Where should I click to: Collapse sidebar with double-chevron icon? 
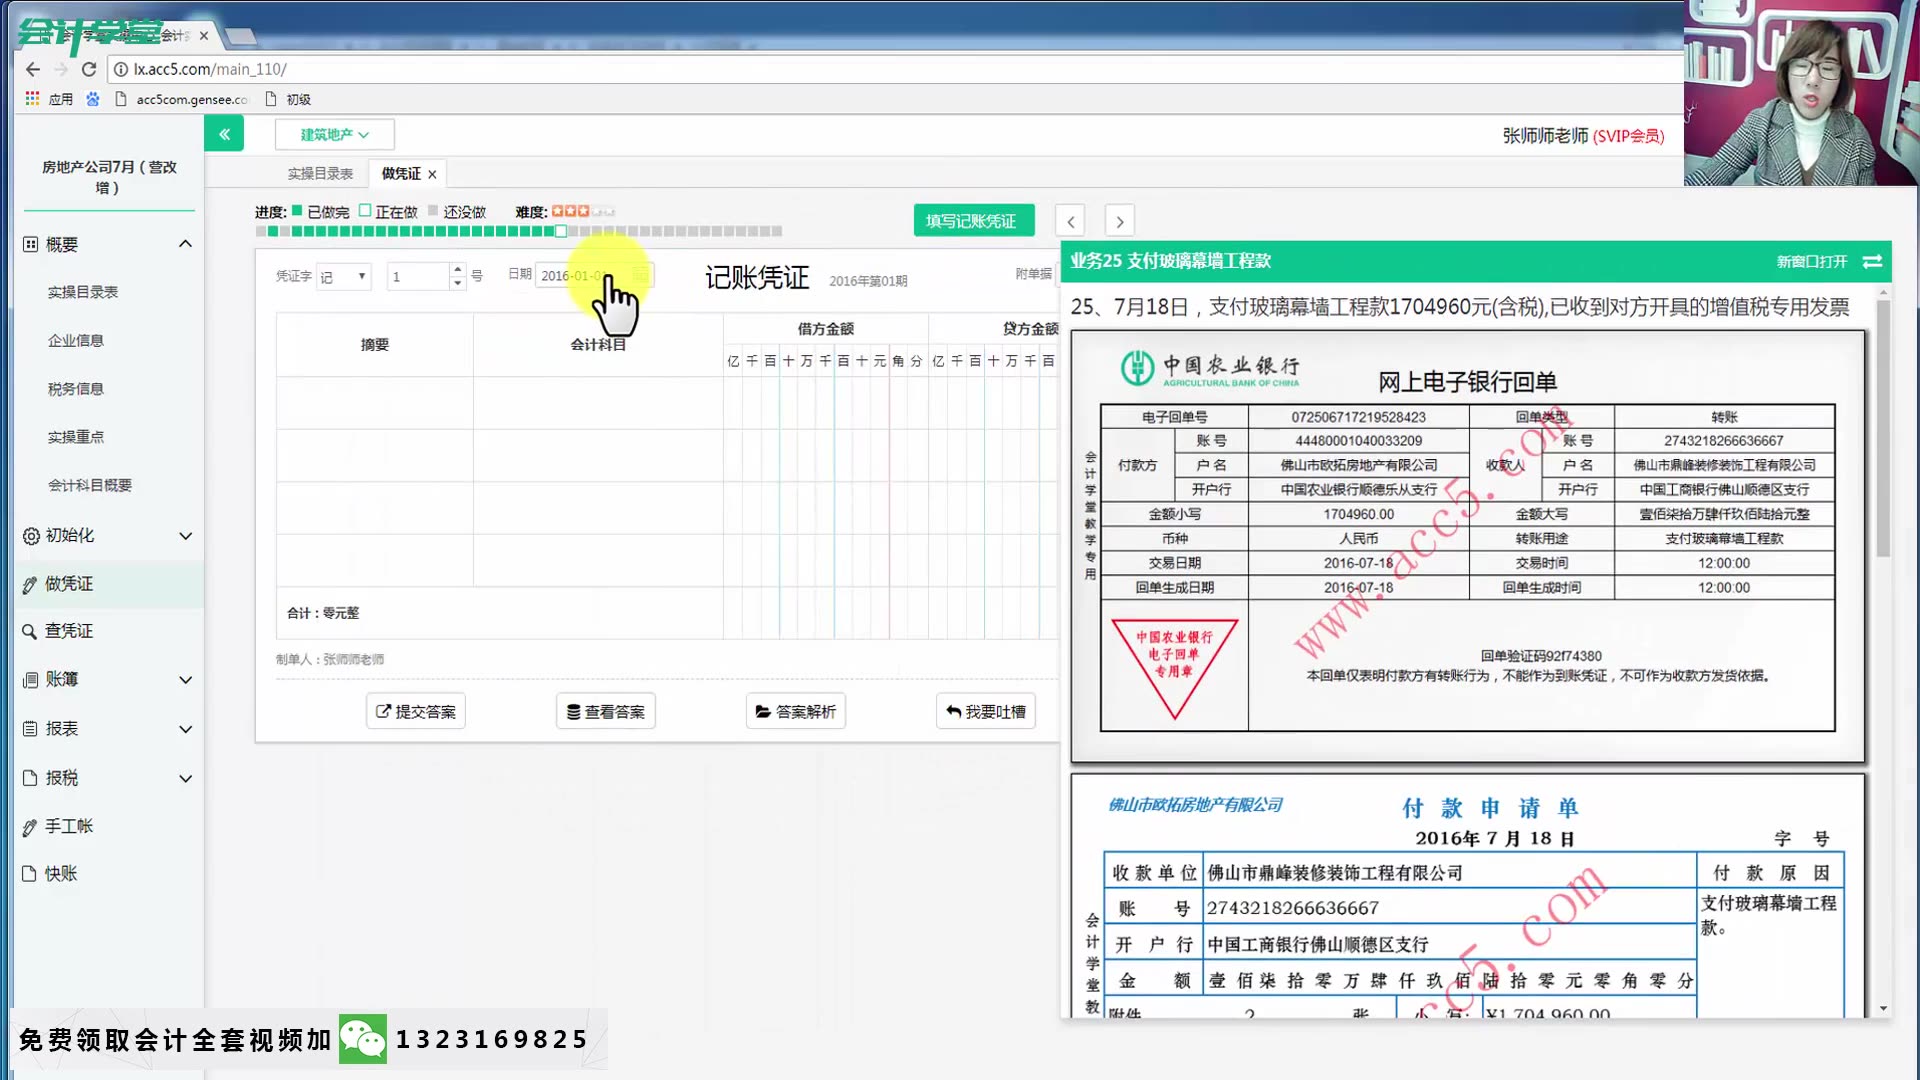tap(224, 134)
